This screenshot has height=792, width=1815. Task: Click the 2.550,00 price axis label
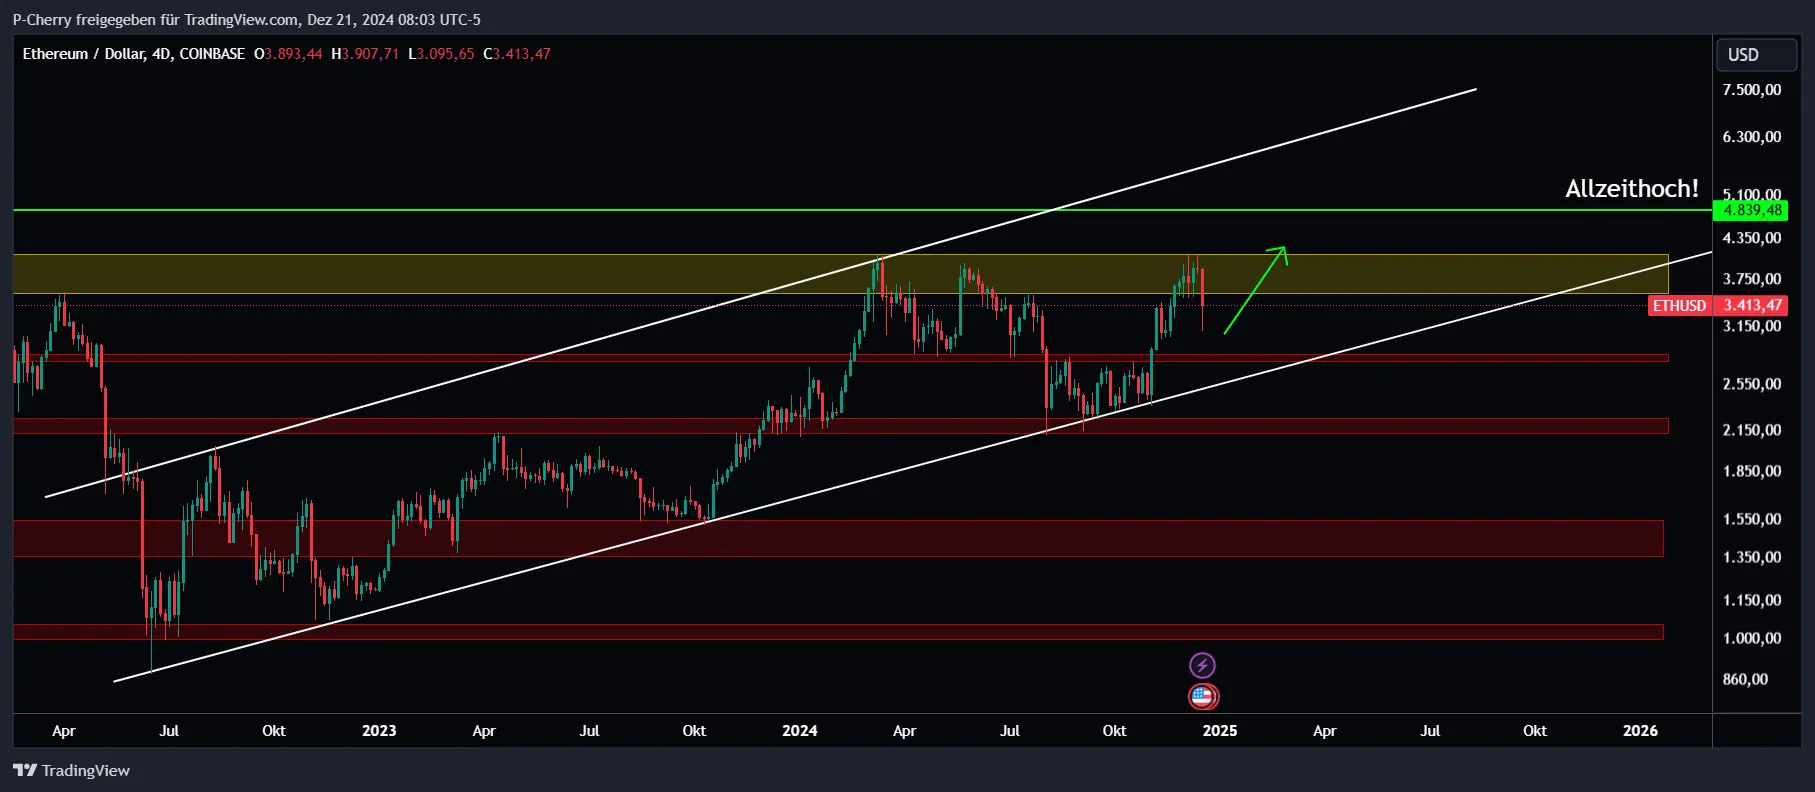tap(1751, 384)
